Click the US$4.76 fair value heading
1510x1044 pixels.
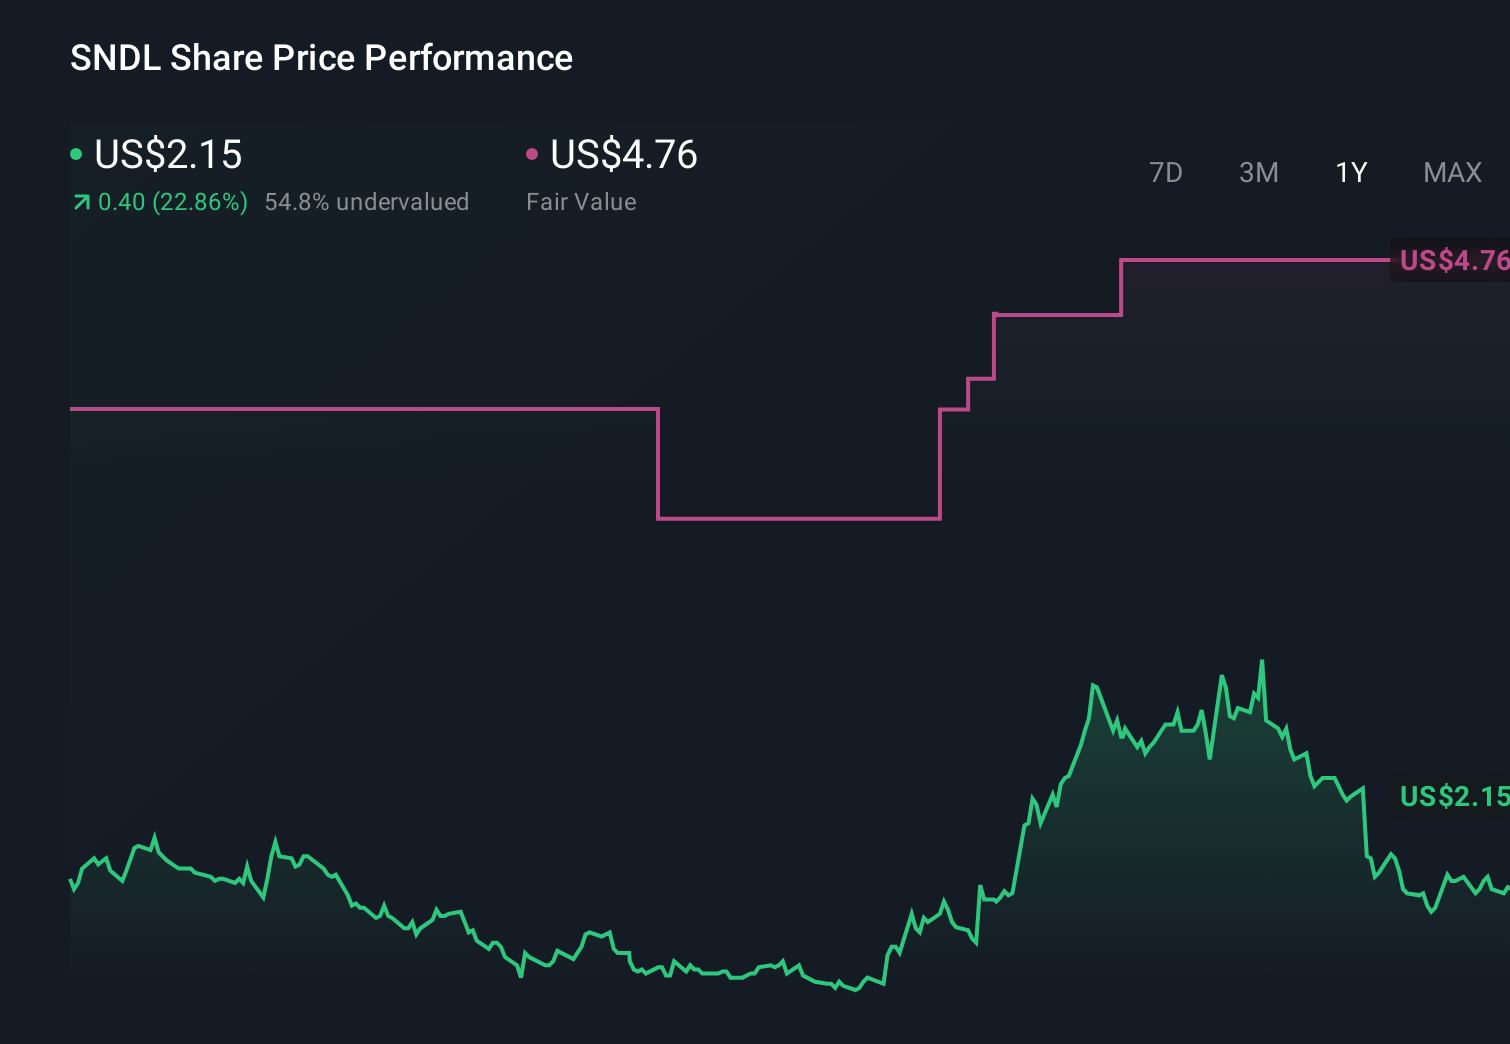tap(623, 155)
